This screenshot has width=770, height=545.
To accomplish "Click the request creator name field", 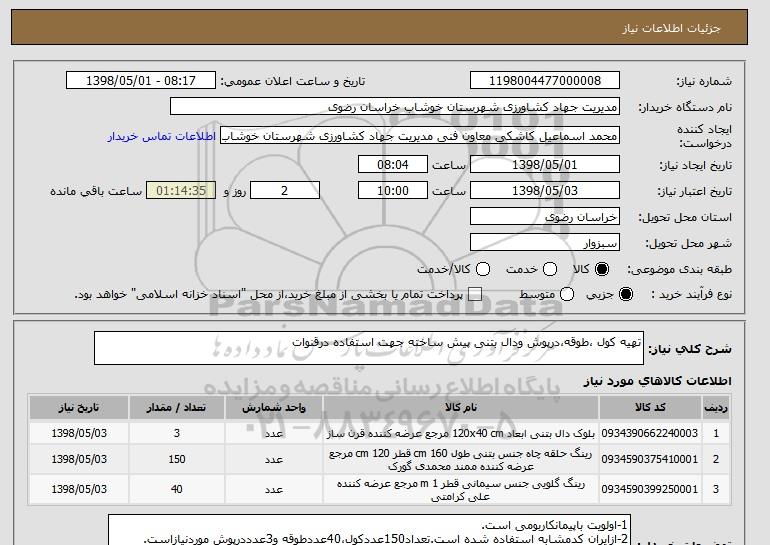I will click(x=420, y=136).
